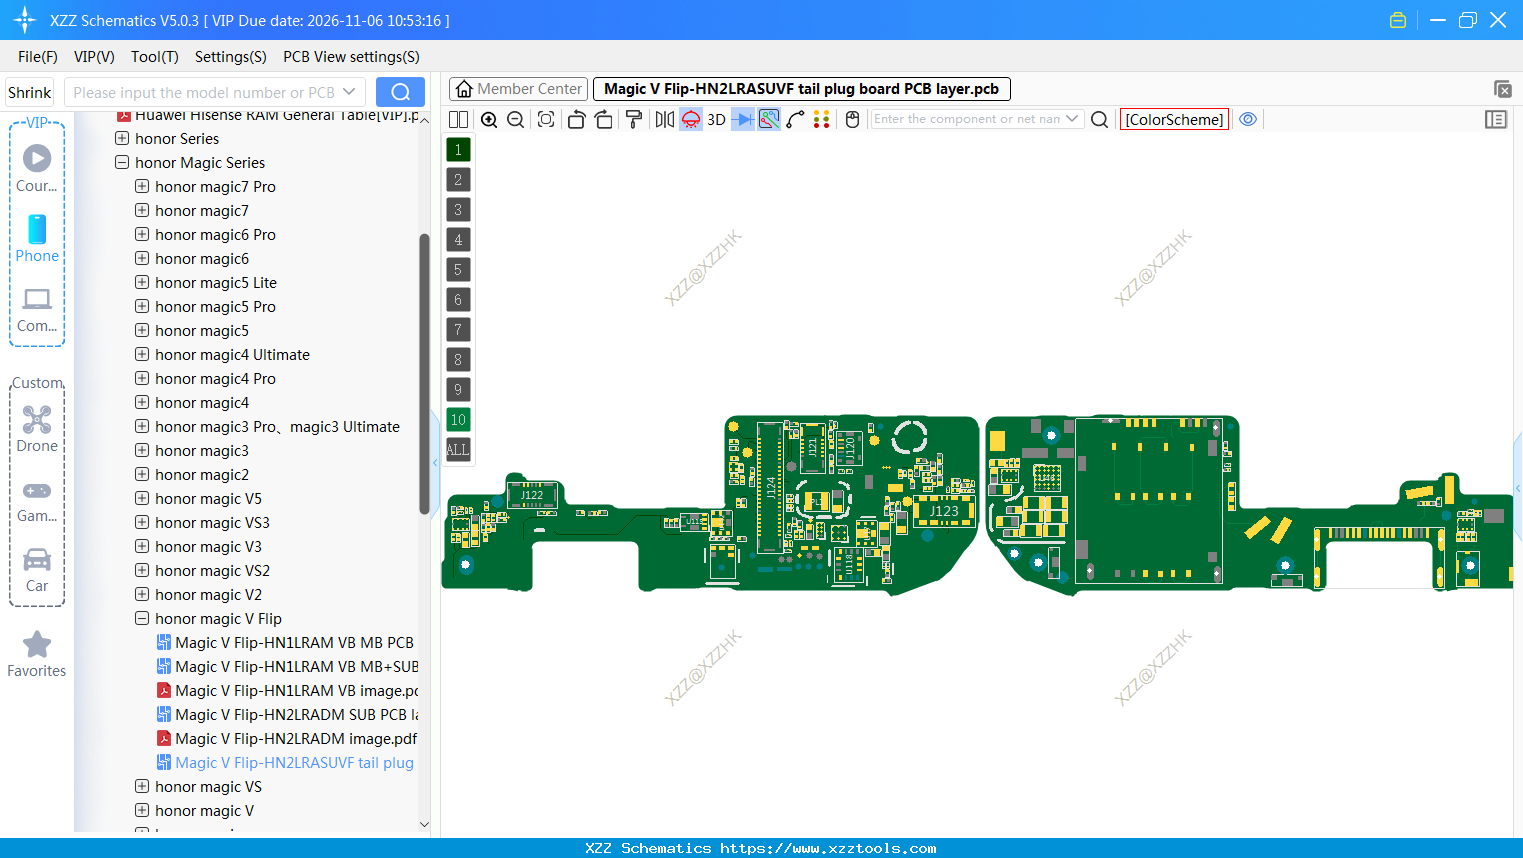Toggle the eye visibility icon beside ColorScheme
The height and width of the screenshot is (858, 1523).
pyautogui.click(x=1247, y=119)
